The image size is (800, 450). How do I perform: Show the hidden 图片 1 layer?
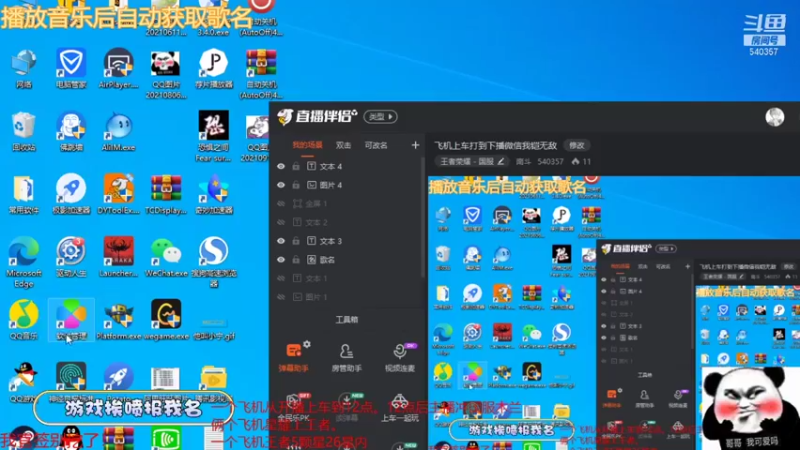[x=281, y=297]
